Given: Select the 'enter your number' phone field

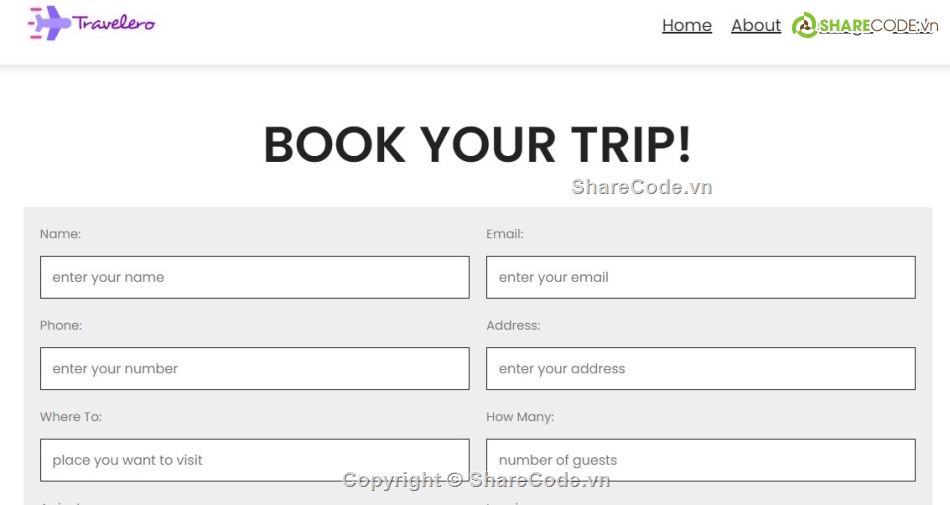Looking at the screenshot, I should point(254,369).
